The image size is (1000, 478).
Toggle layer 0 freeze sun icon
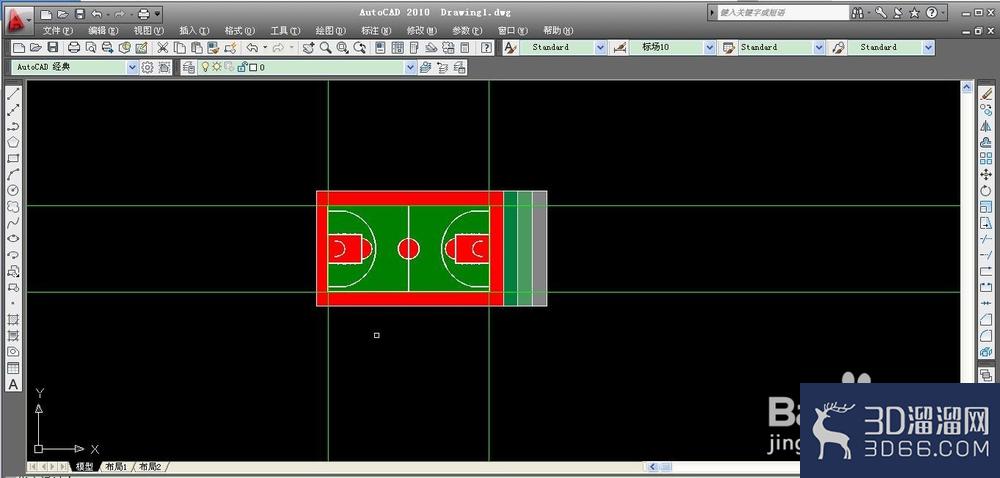click(x=216, y=67)
